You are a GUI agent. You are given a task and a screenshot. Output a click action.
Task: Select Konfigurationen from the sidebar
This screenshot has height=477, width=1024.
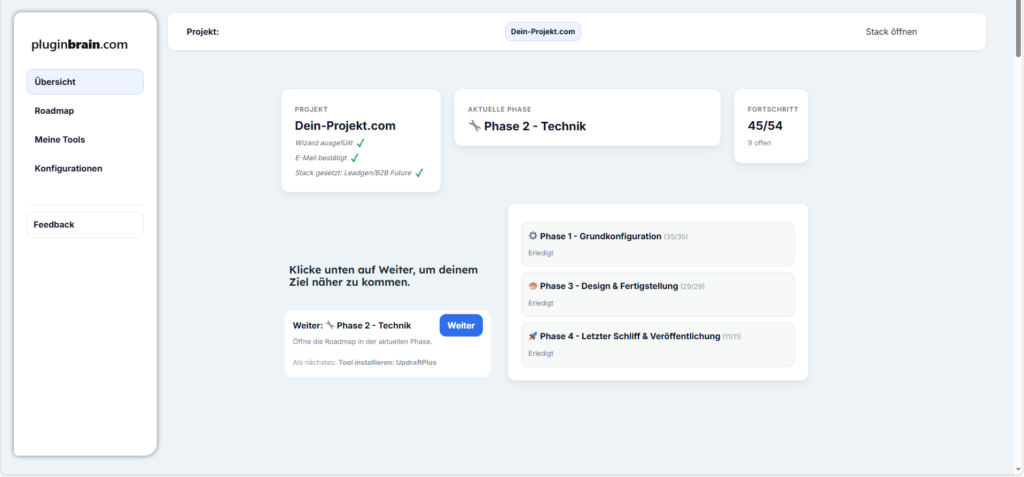click(x=85, y=168)
